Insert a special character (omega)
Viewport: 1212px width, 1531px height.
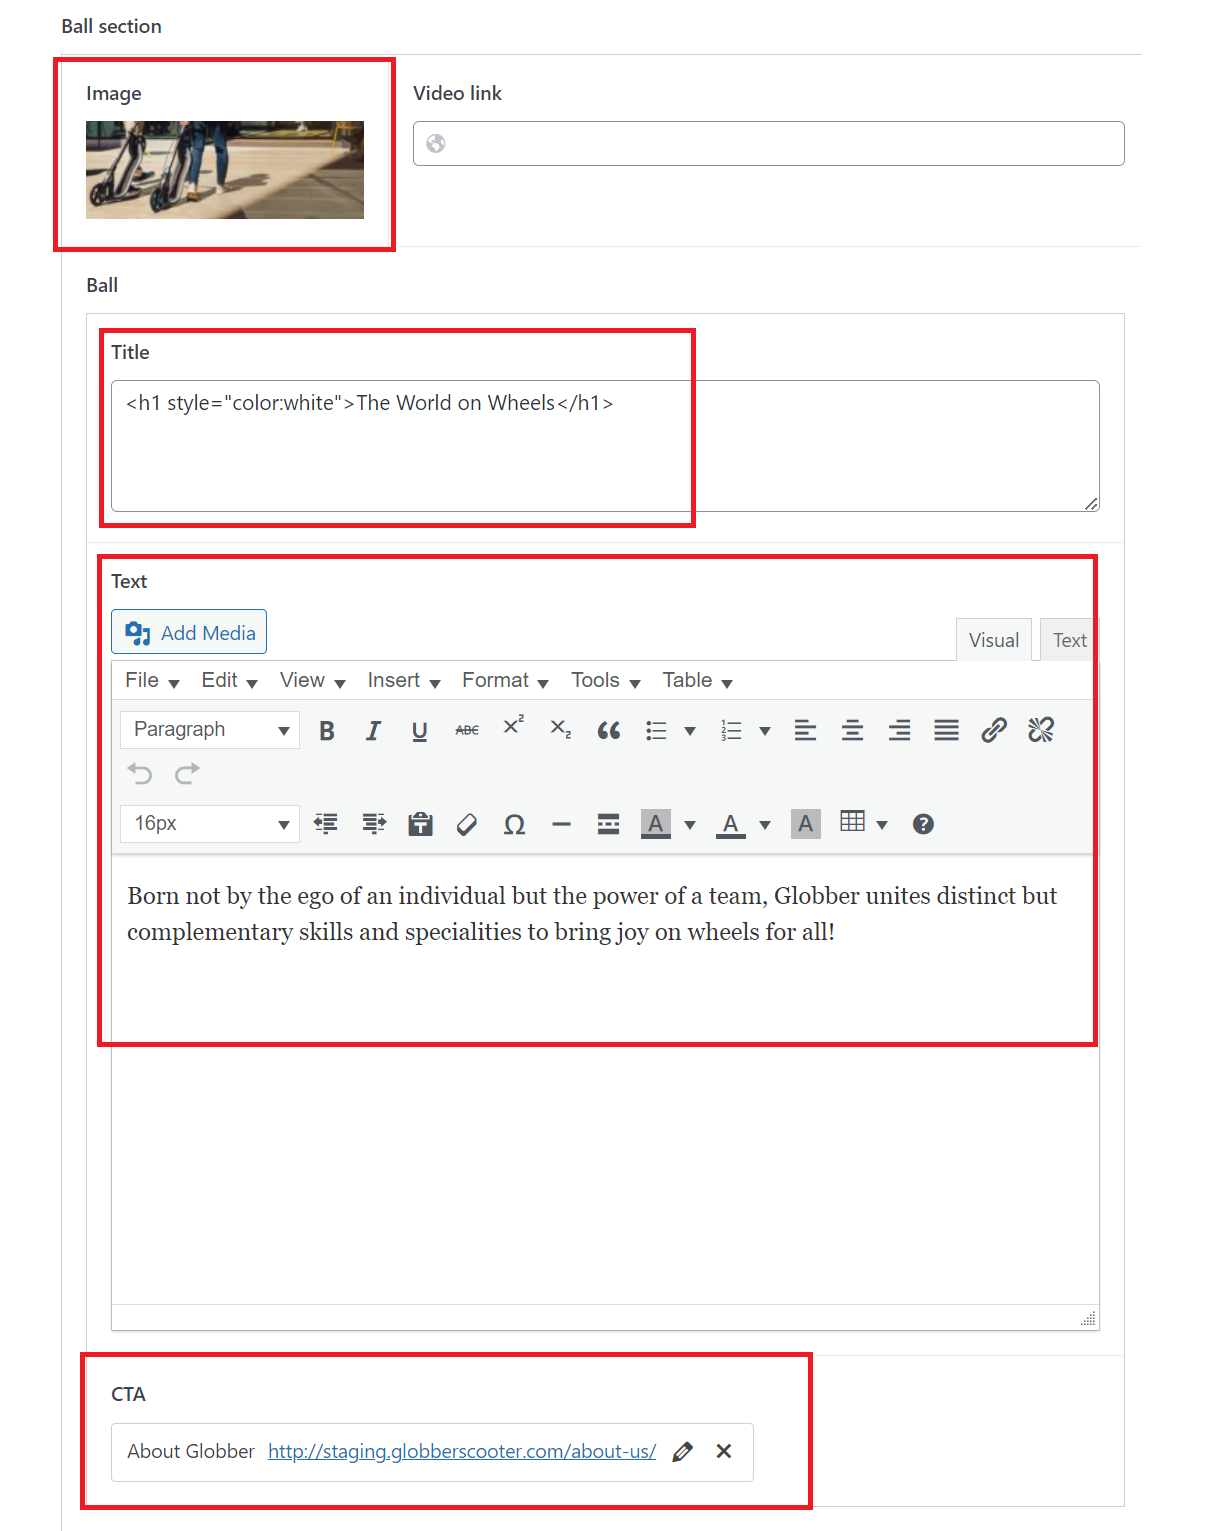[514, 824]
